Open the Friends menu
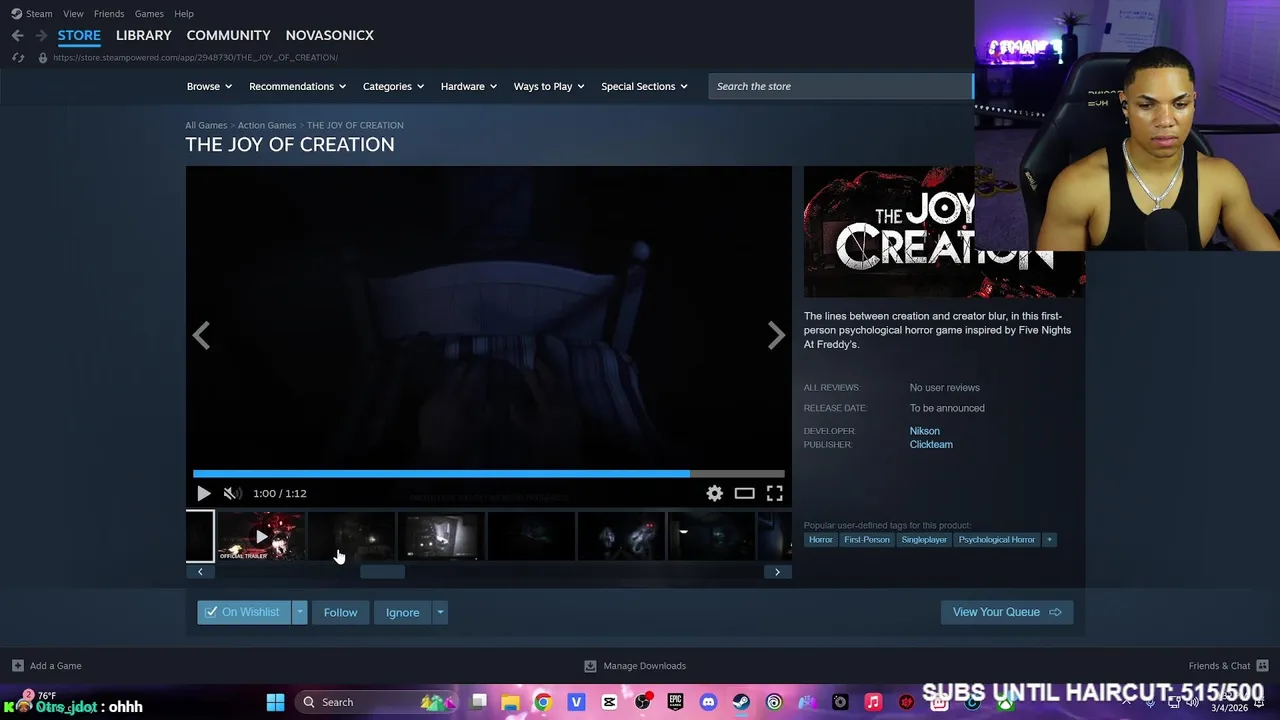The image size is (1280, 720). click(109, 13)
